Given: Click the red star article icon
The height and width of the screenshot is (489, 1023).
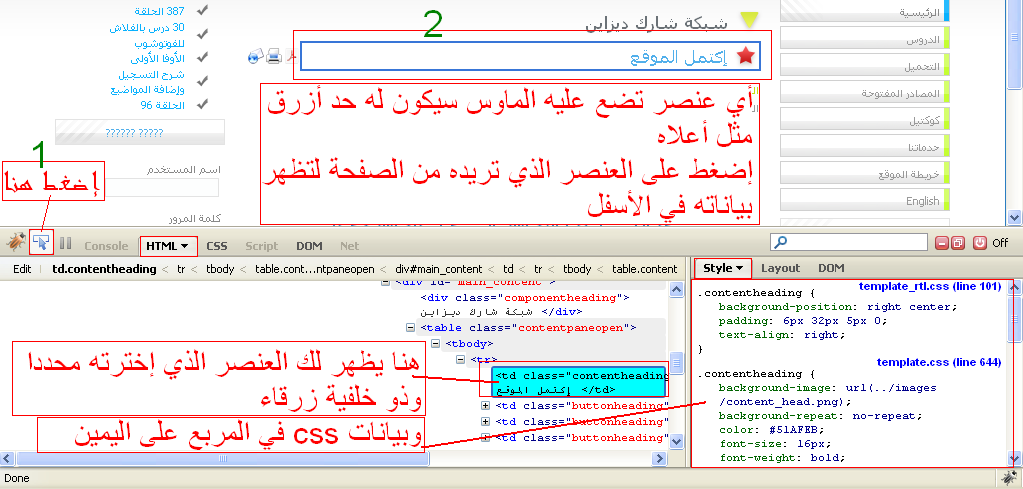Looking at the screenshot, I should pos(746,57).
